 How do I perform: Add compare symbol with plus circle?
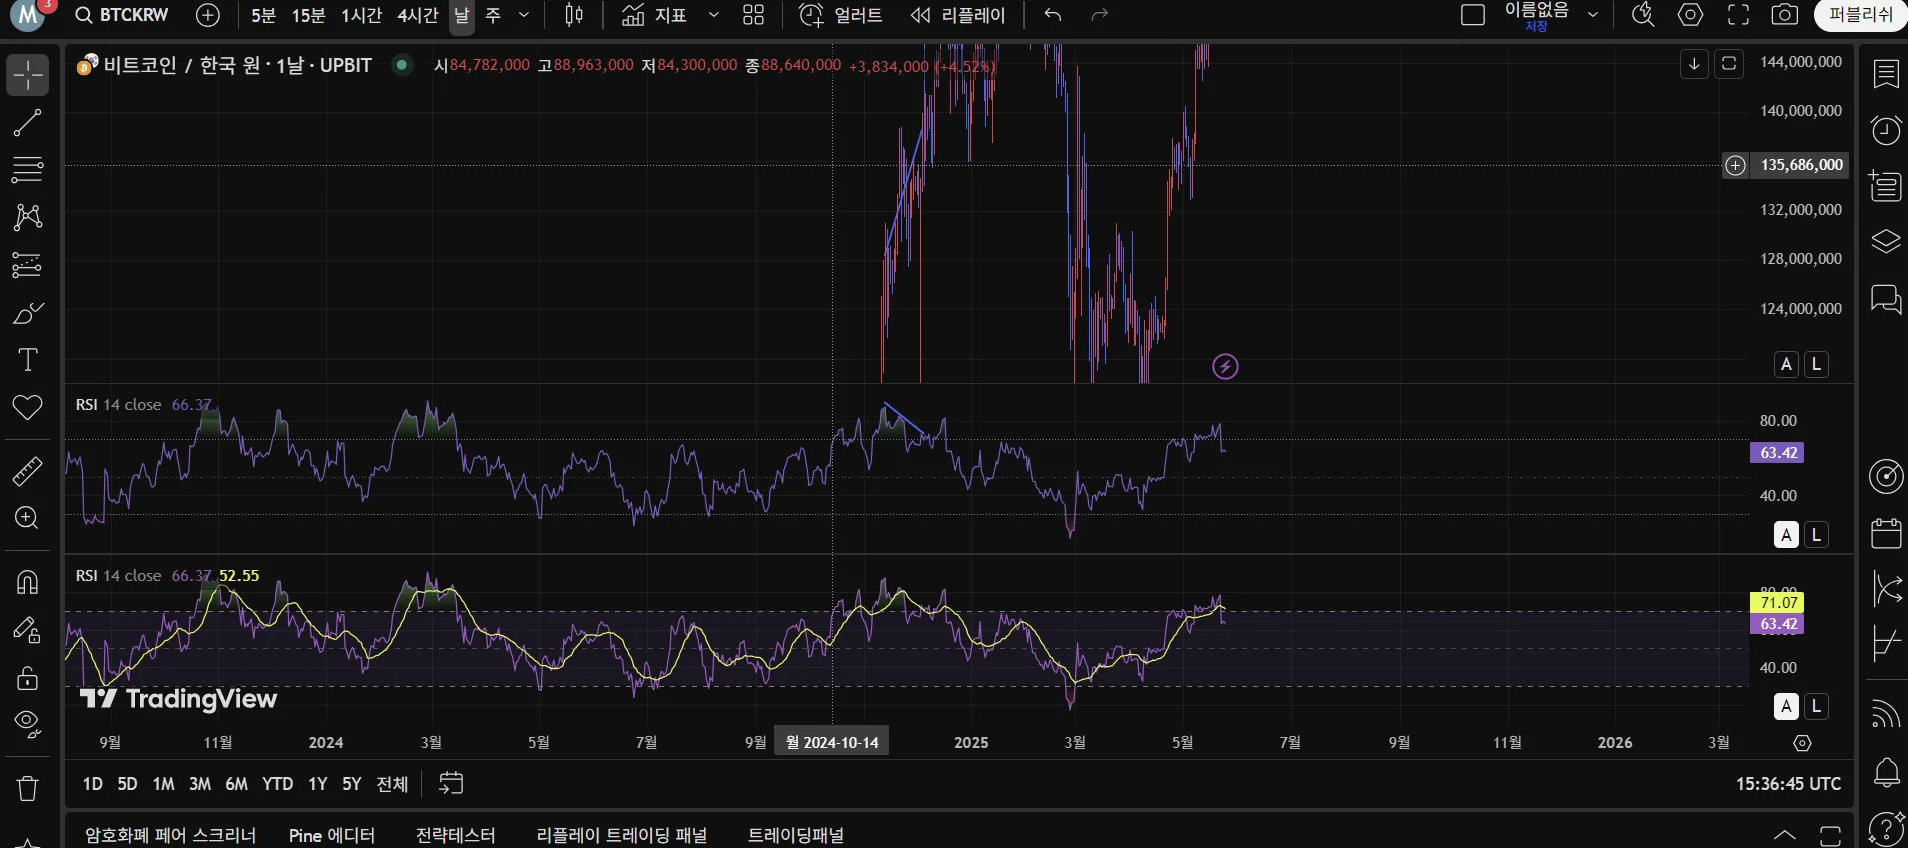[x=208, y=15]
